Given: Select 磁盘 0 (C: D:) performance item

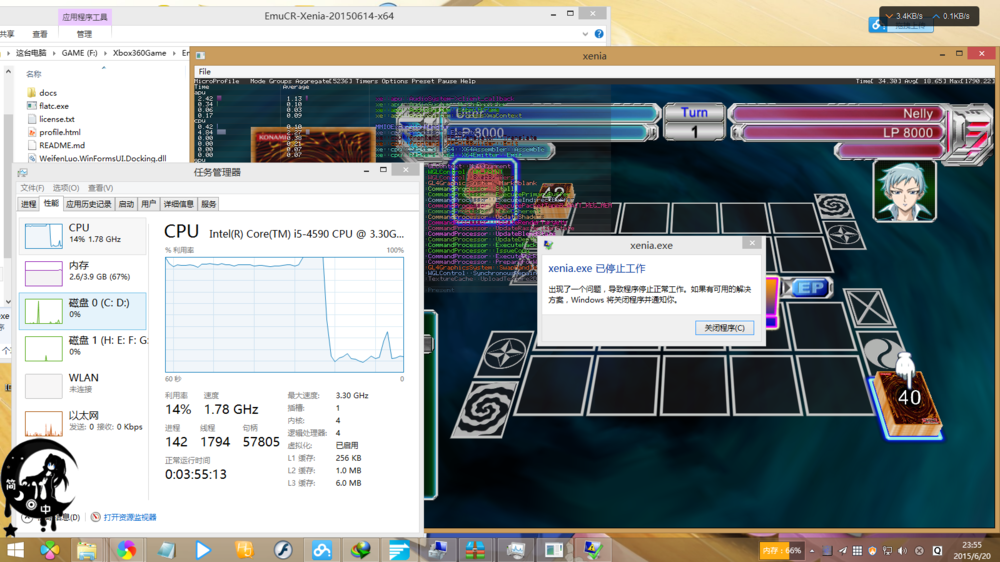Looking at the screenshot, I should point(83,311).
